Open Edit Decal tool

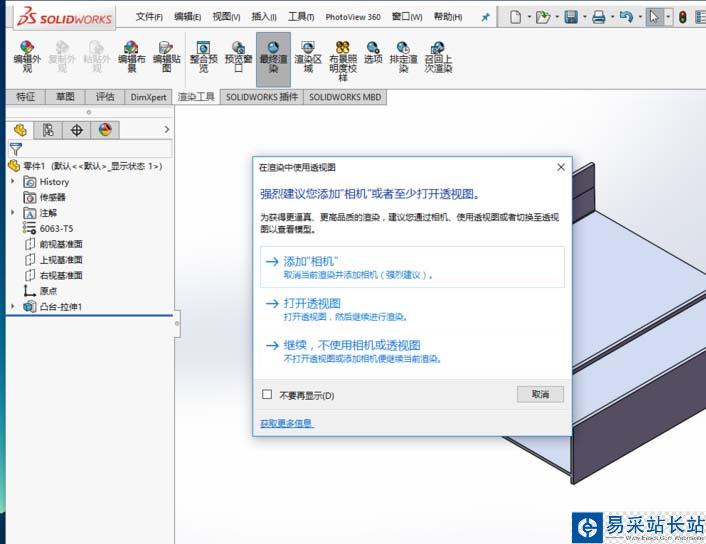167,57
